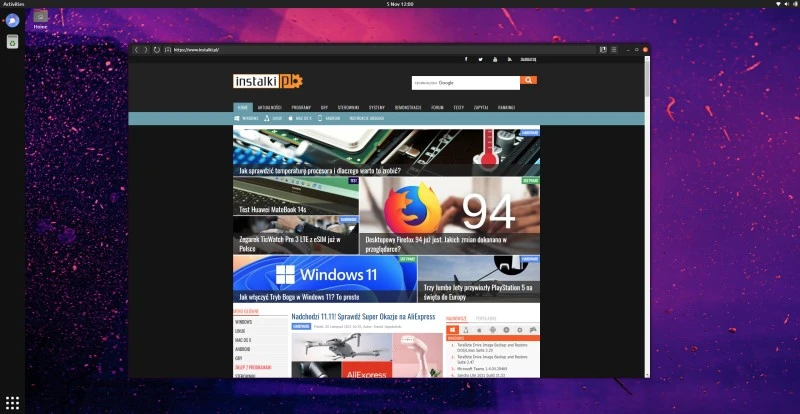Screen dimensions: 800x414
Task: Click the orange search magnifier button
Action: click(529, 80)
